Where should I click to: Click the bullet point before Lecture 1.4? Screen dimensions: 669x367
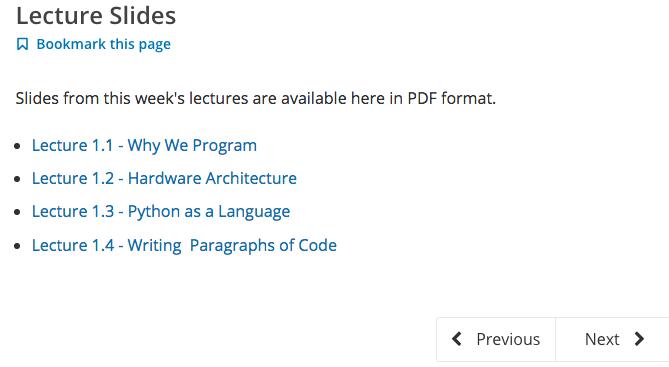[x=17, y=246]
